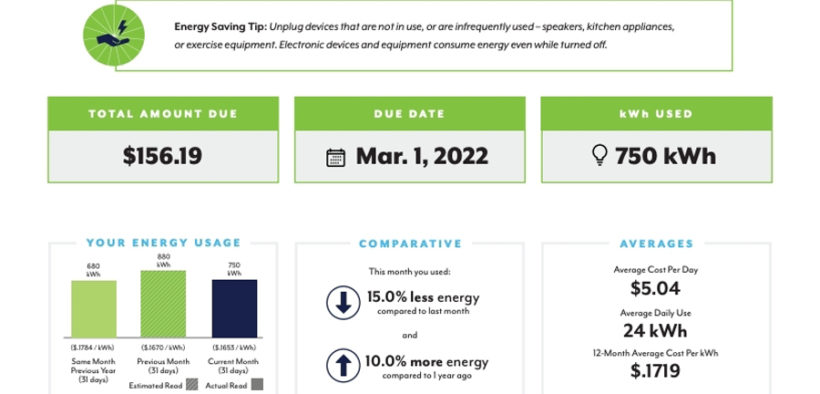The height and width of the screenshot is (394, 820).
Task: Click the green energy saving hand icon
Action: point(114,35)
